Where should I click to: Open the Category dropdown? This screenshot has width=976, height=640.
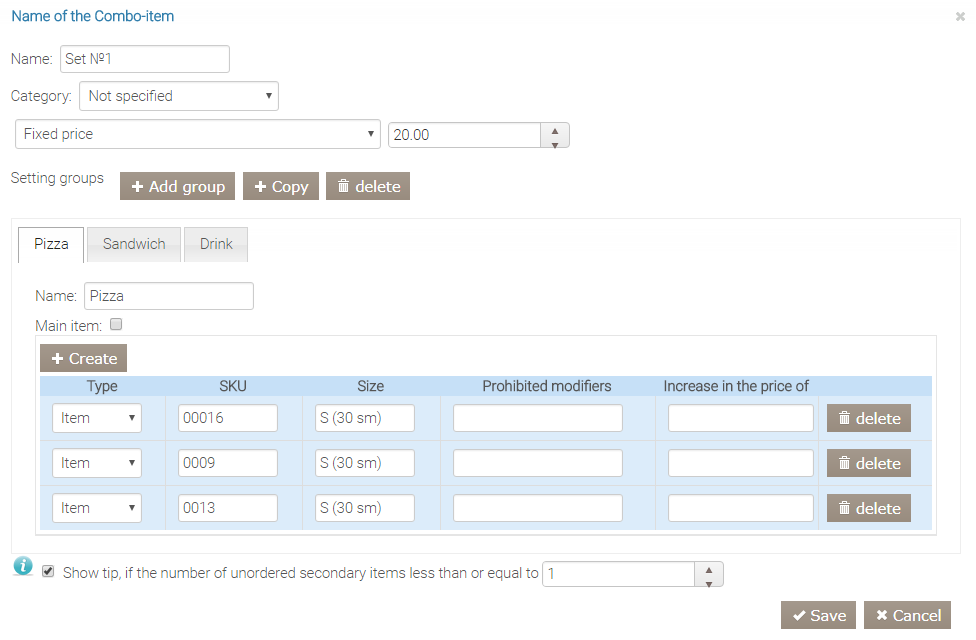tap(178, 96)
